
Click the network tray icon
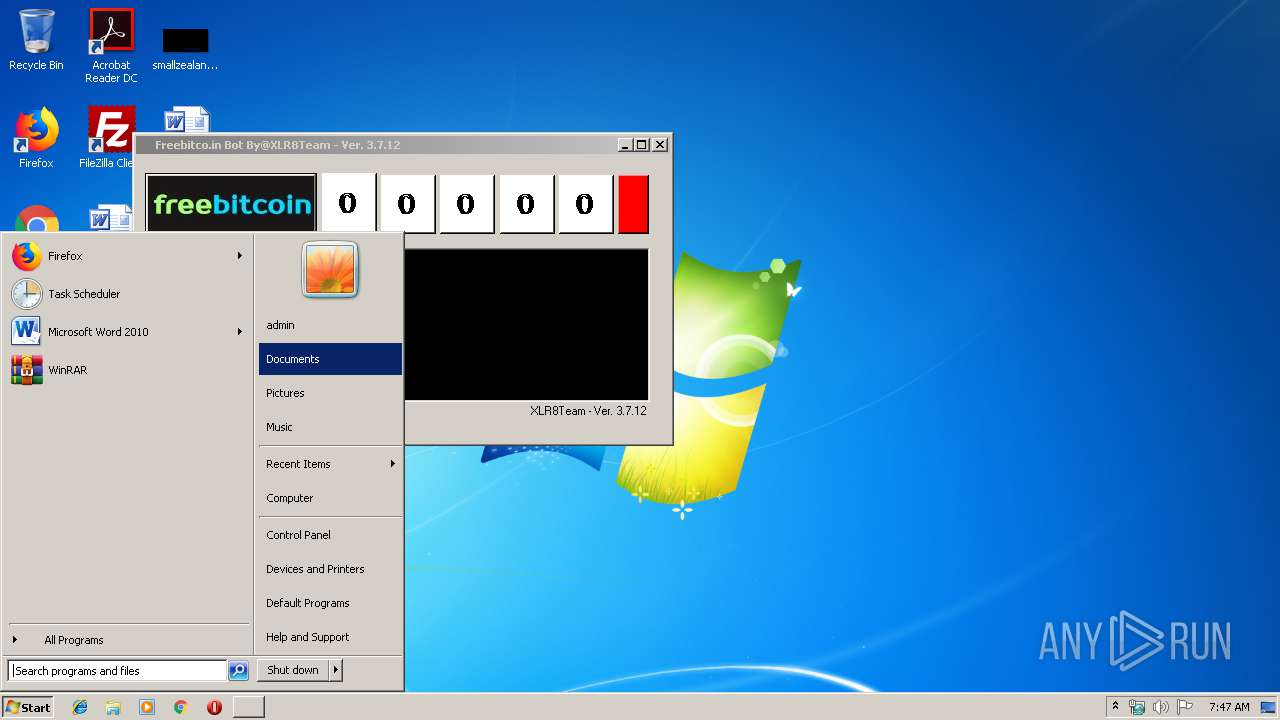[1137, 707]
